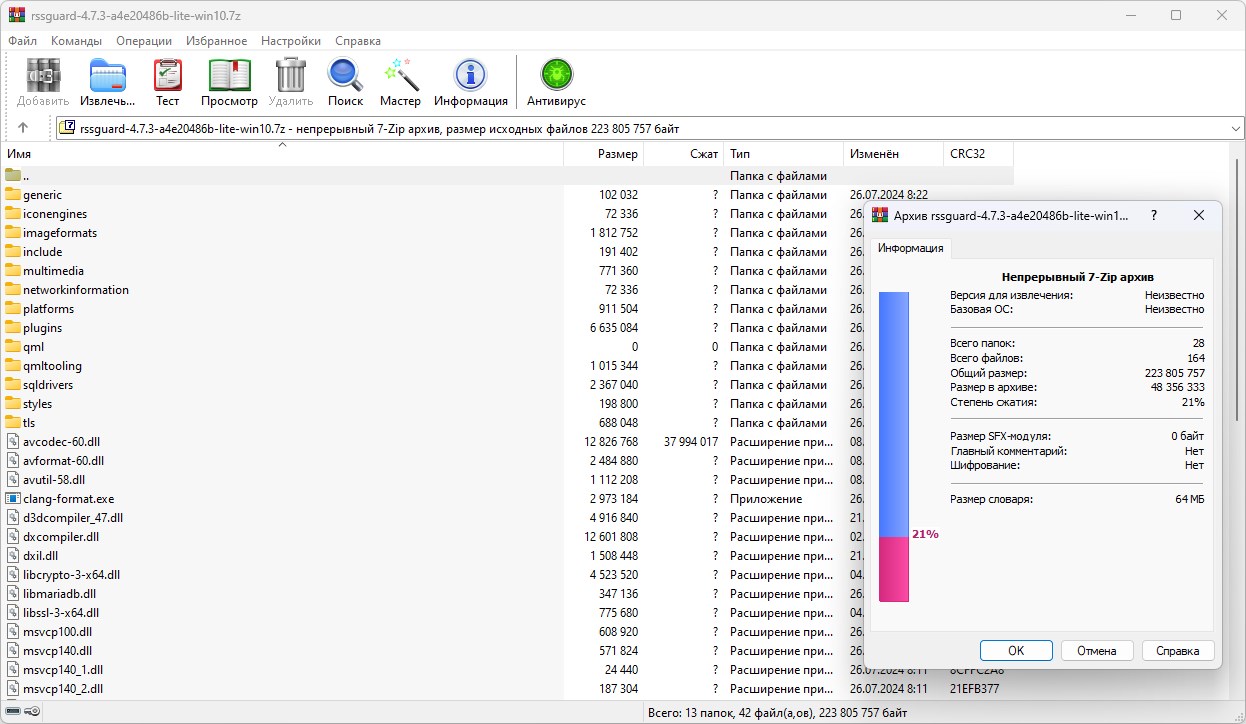Sort files by the Имя column

pyautogui.click(x=282, y=154)
